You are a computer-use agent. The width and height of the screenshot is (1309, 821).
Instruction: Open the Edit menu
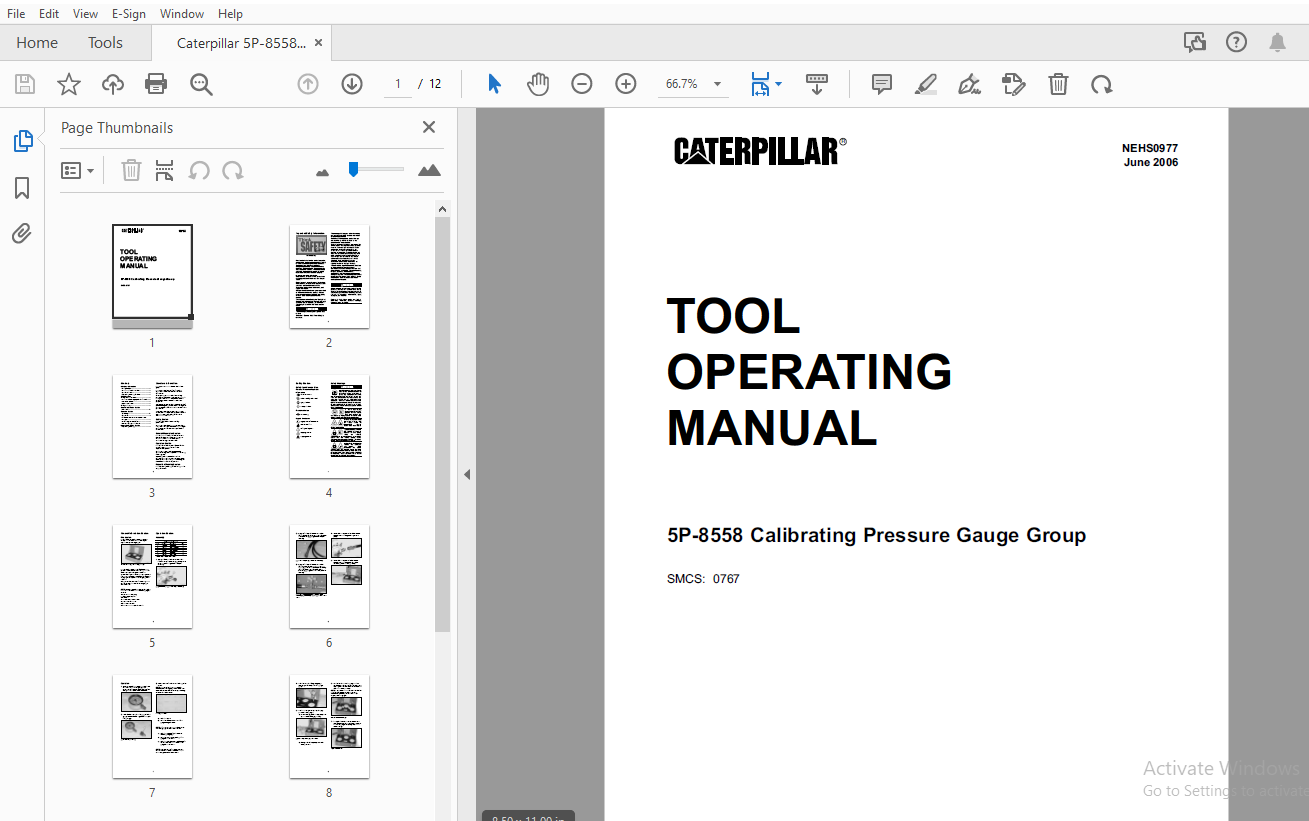[49, 14]
